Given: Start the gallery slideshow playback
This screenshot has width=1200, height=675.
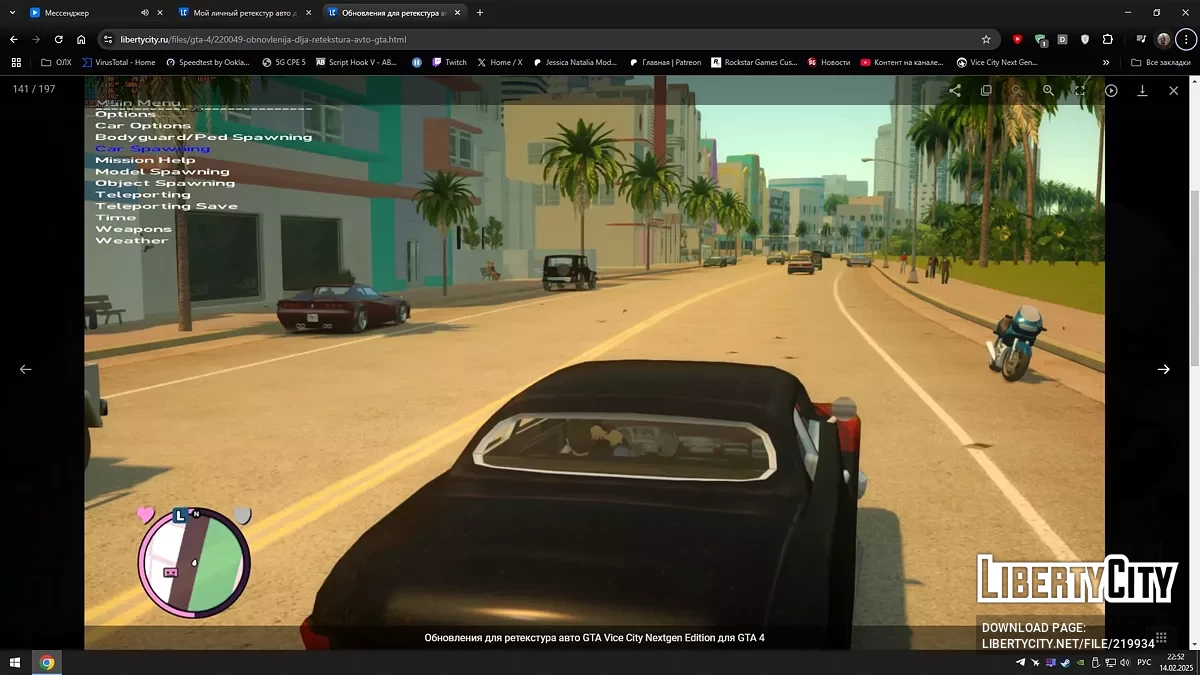Looking at the screenshot, I should point(1111,90).
